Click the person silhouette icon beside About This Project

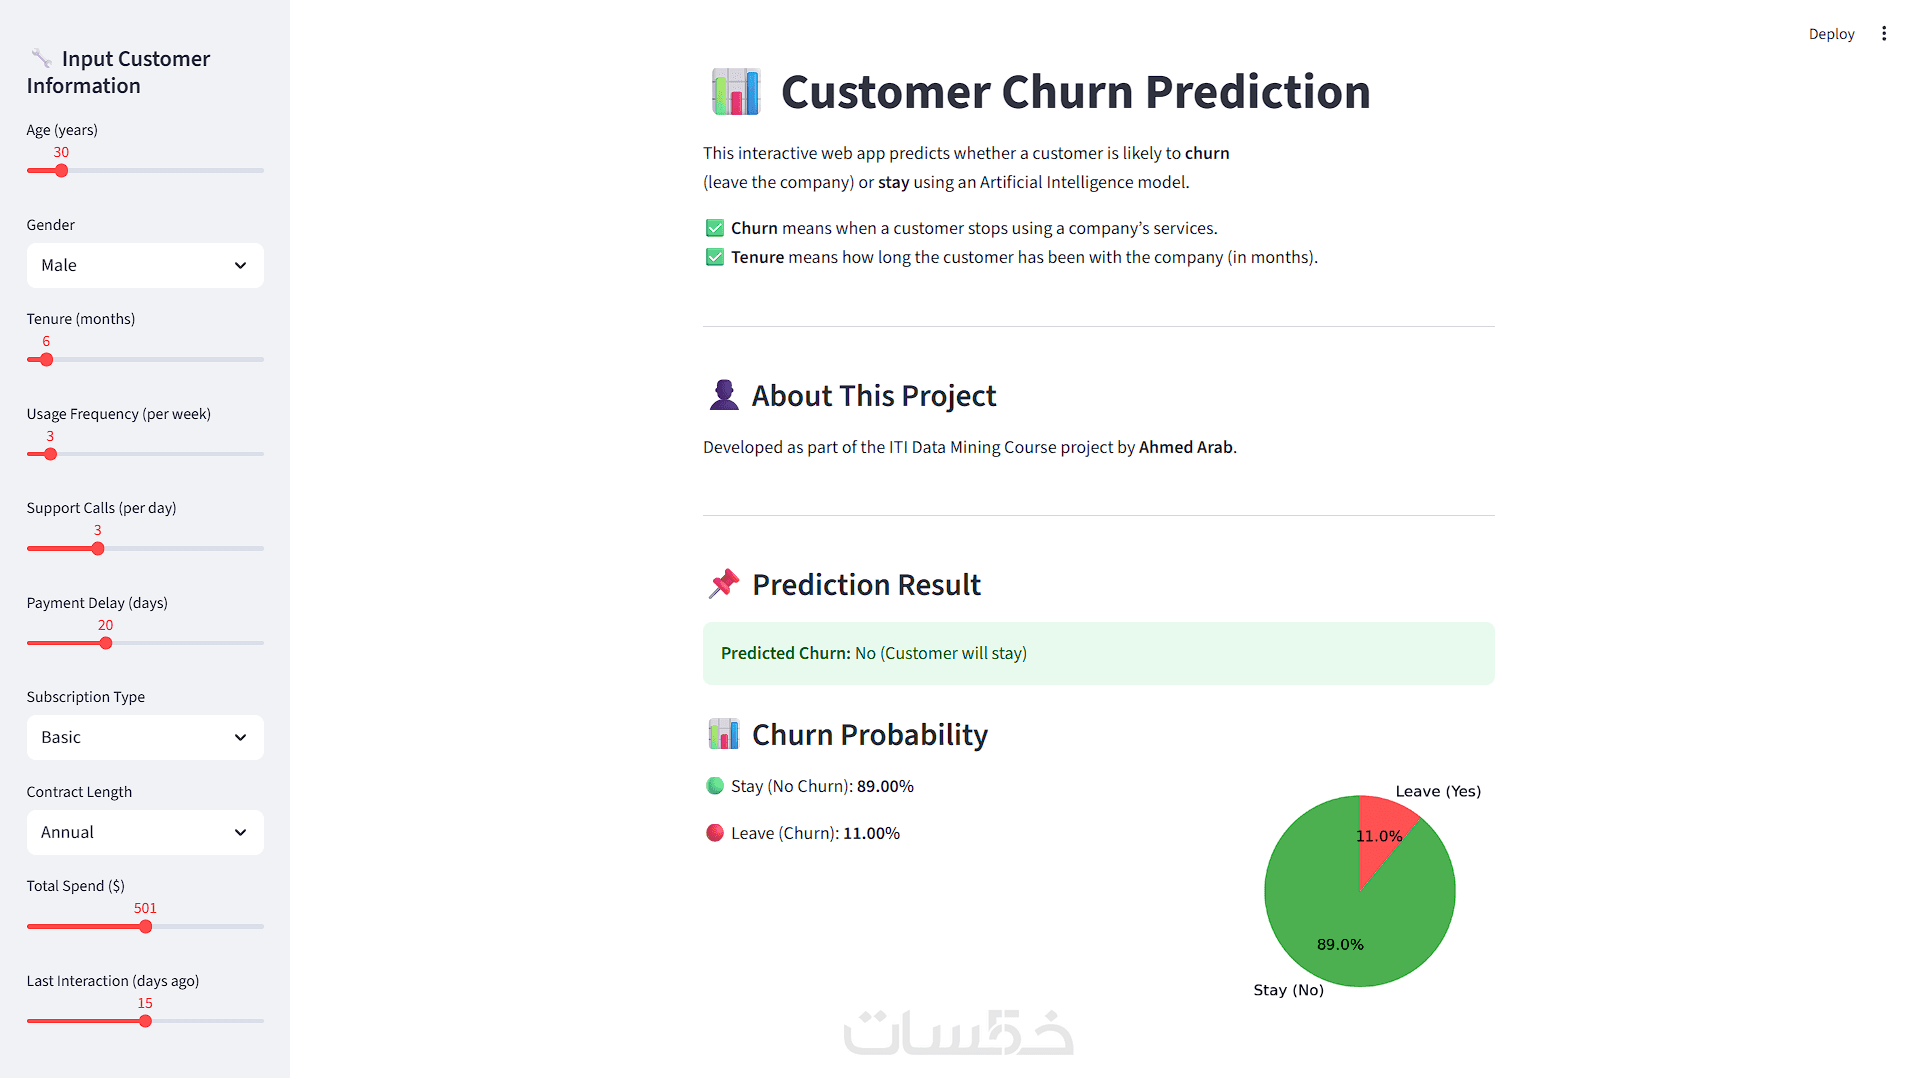pyautogui.click(x=724, y=396)
